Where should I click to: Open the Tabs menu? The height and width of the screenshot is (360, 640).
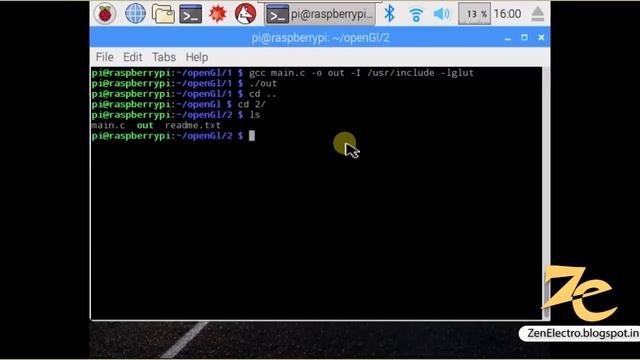click(x=164, y=57)
